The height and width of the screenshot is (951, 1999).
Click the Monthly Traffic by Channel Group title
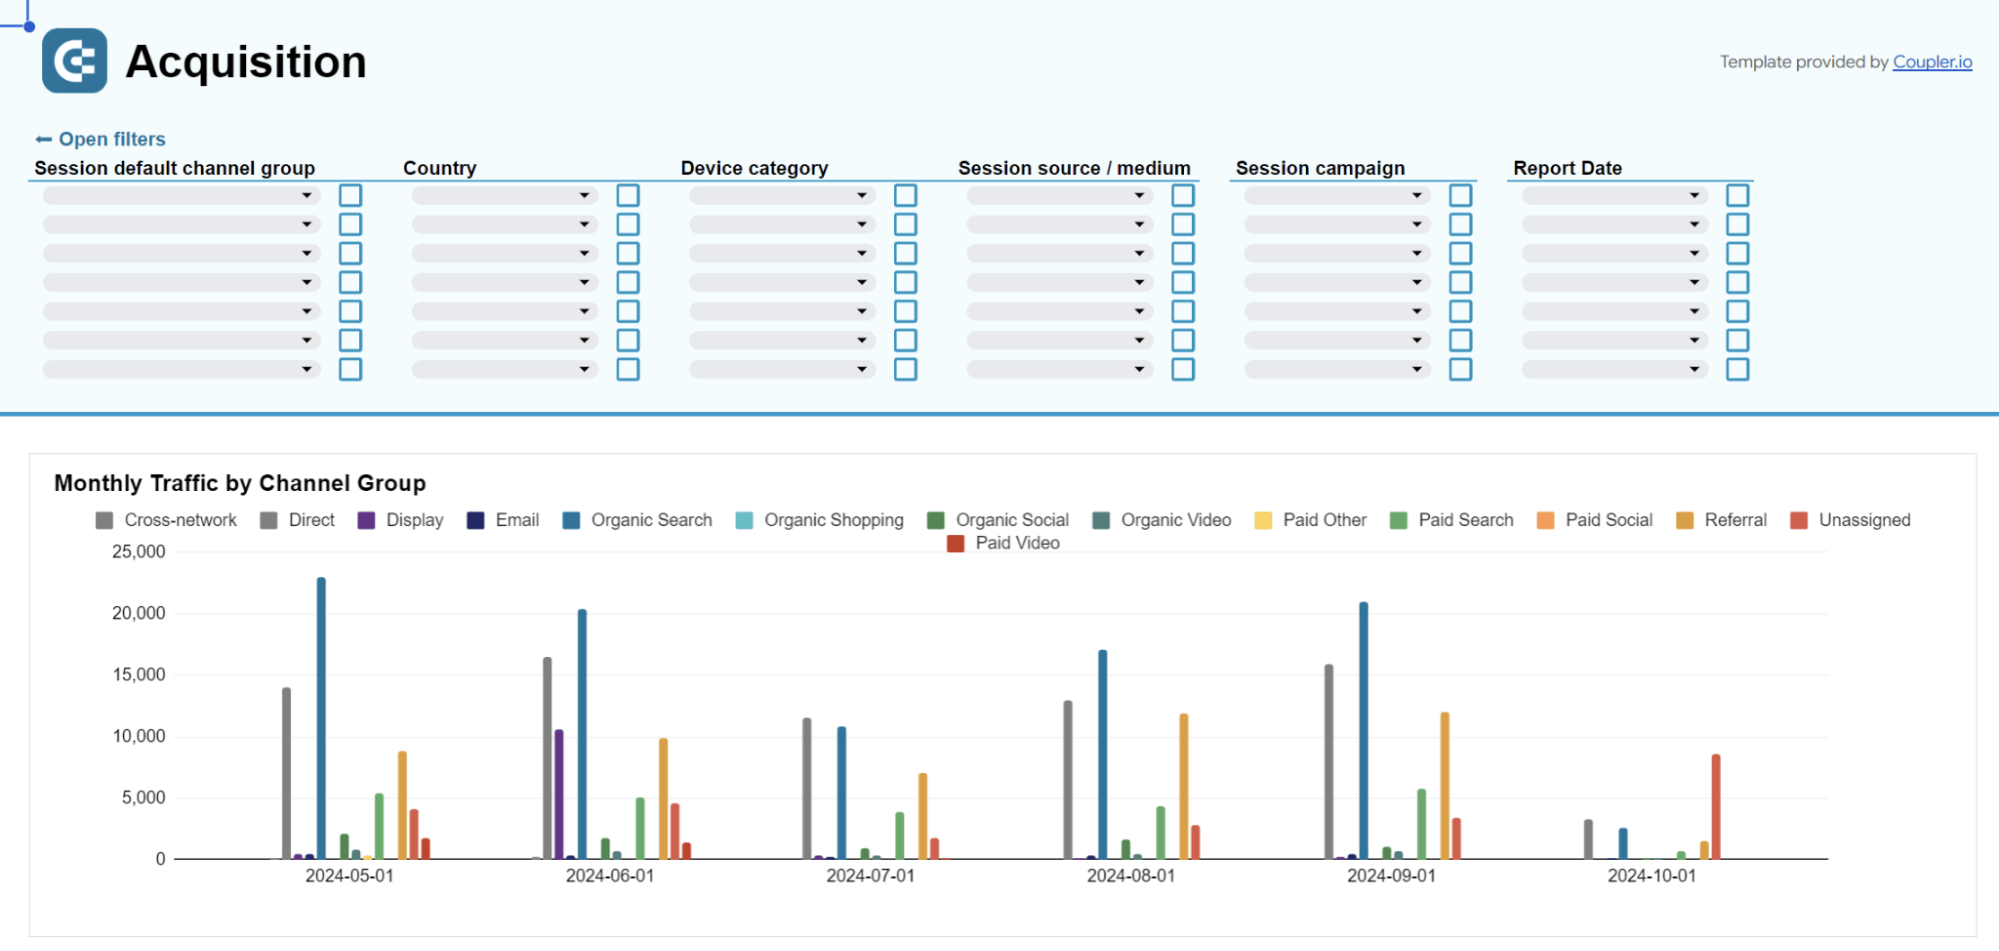click(240, 483)
